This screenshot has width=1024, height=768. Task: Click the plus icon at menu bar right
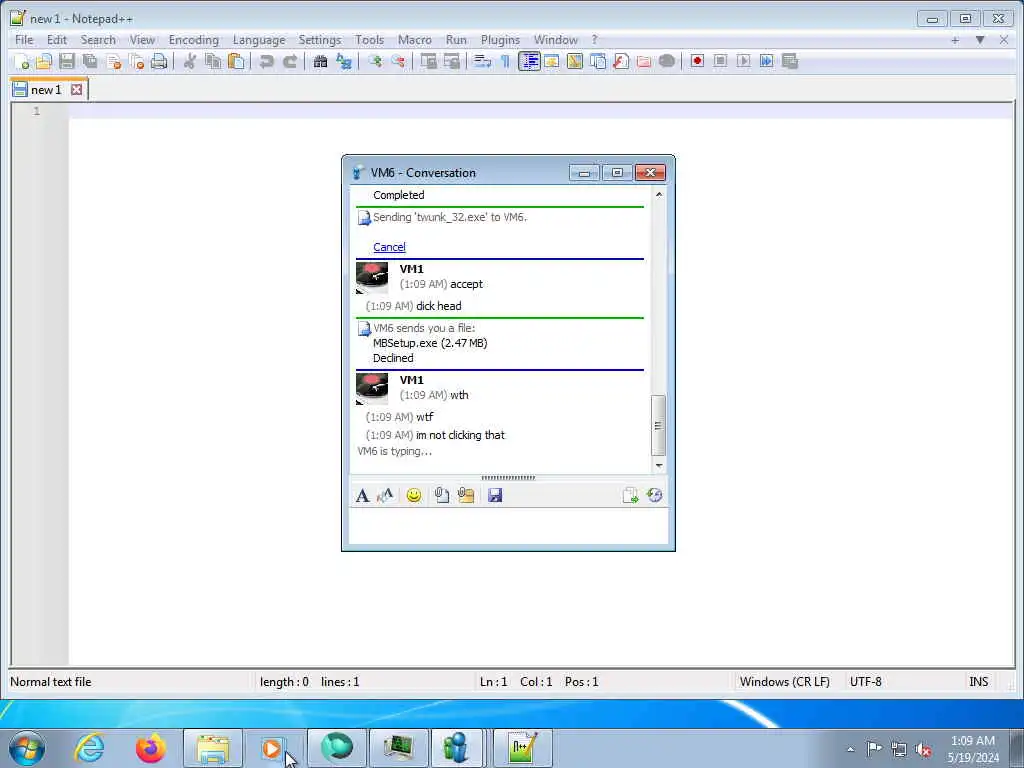point(955,40)
